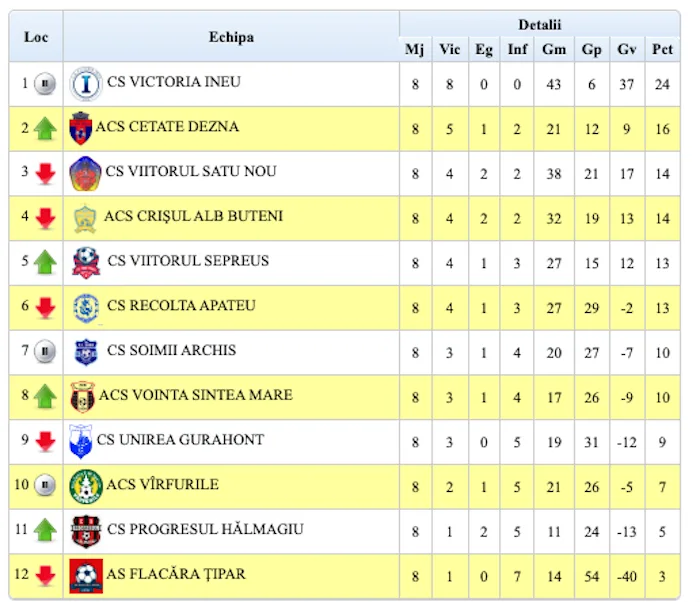Click the CS Viitorul Satu Nou crest
The width and height of the screenshot is (700, 602).
[x=85, y=173]
